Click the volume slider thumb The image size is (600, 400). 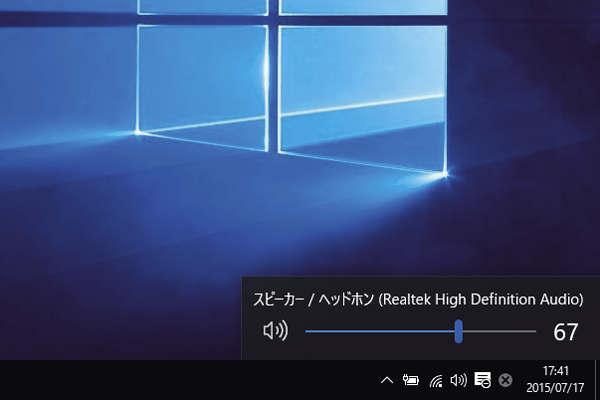point(458,331)
